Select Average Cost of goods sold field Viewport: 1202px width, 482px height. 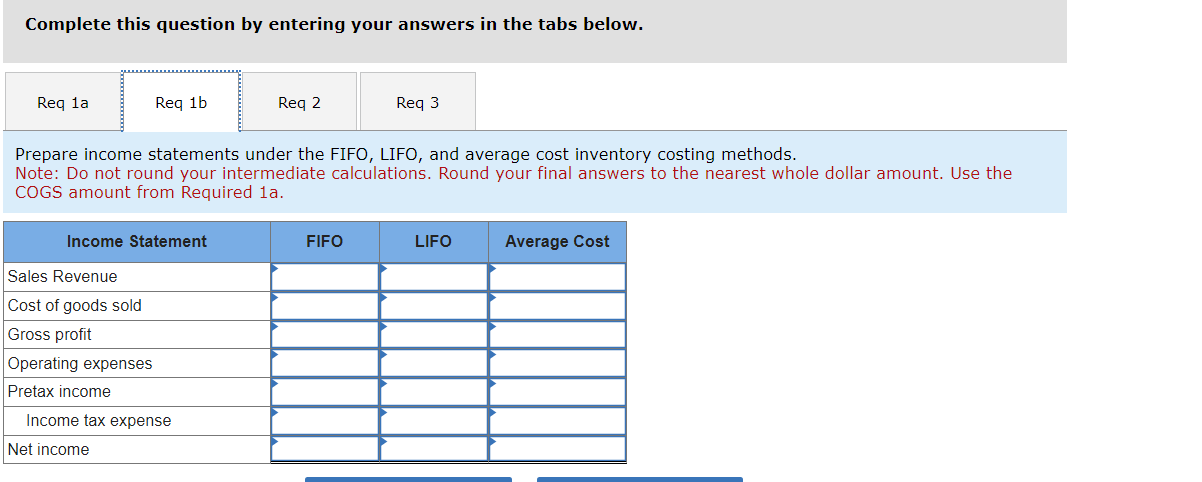click(x=557, y=306)
